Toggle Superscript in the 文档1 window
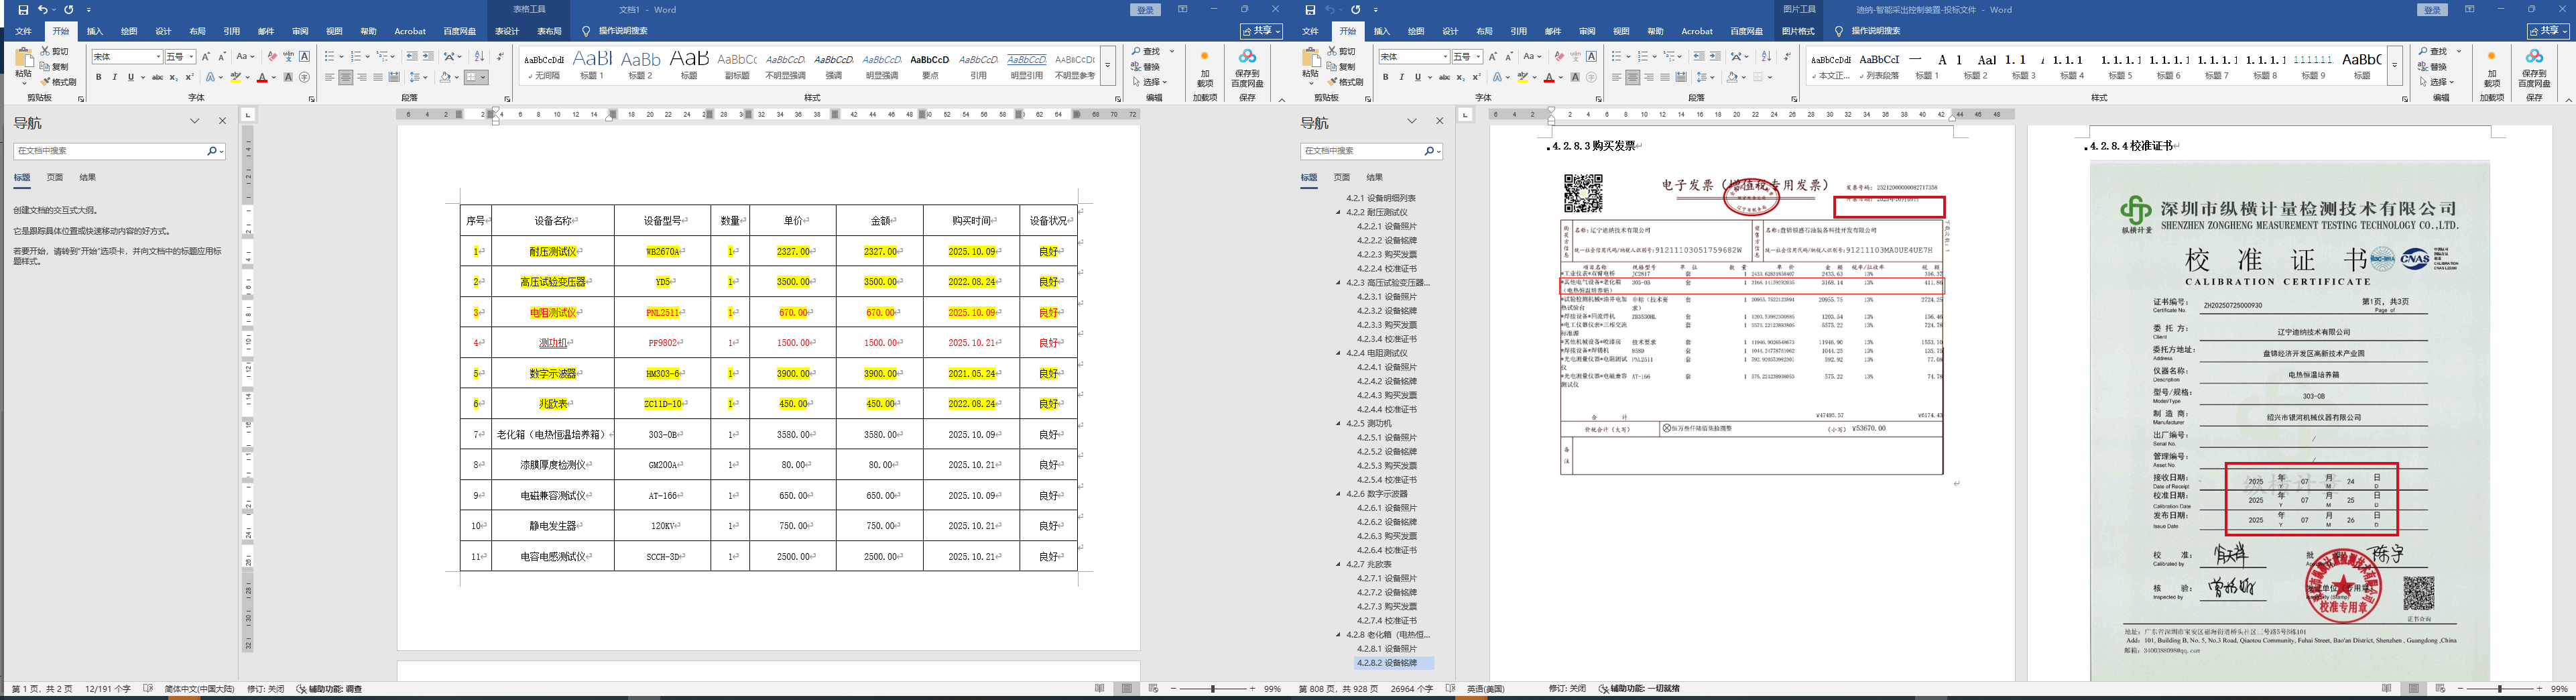 pyautogui.click(x=189, y=77)
